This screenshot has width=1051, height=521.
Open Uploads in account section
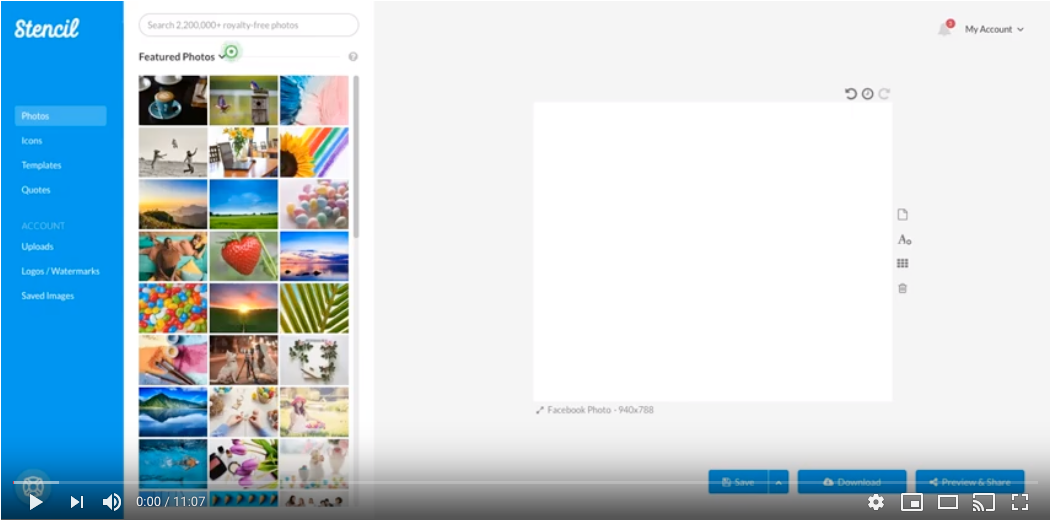(37, 246)
